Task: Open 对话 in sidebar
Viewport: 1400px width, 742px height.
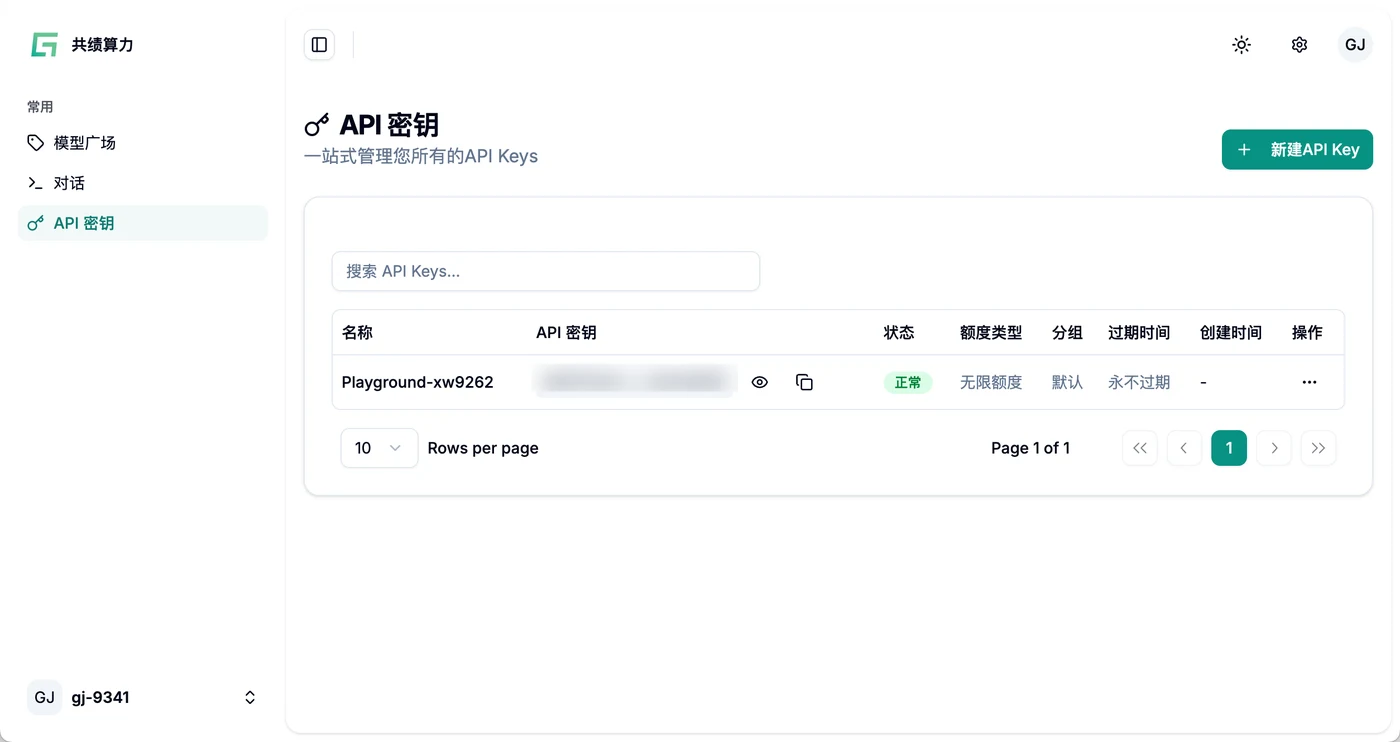Action: point(143,183)
